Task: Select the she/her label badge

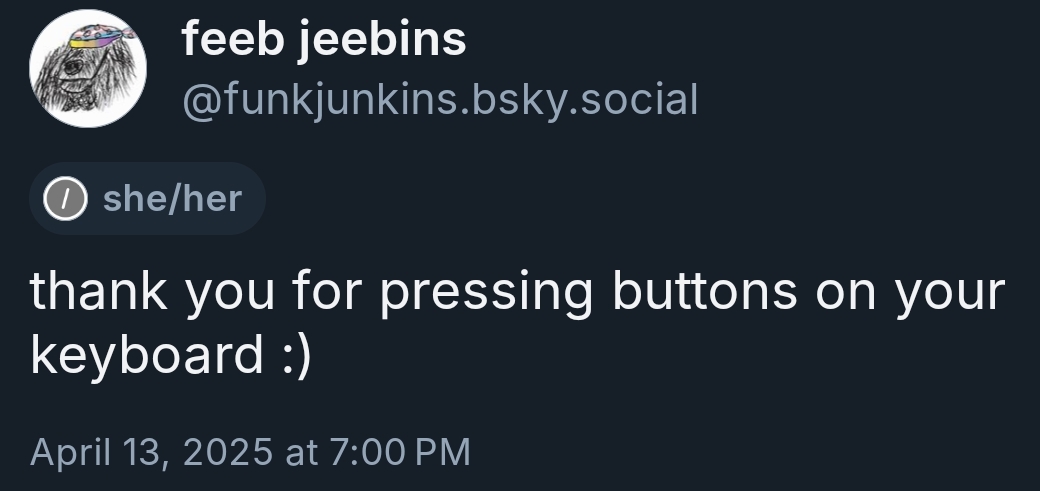Action: 147,198
